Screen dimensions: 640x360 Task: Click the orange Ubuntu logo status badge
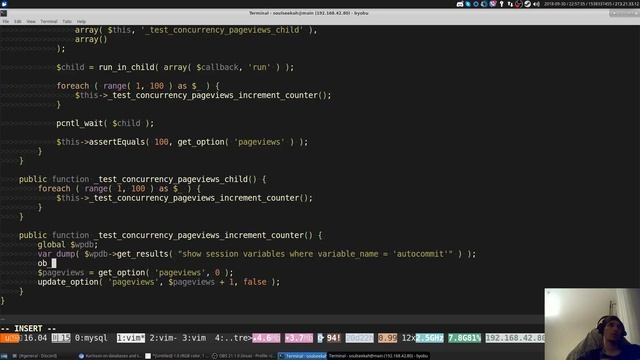[9, 338]
